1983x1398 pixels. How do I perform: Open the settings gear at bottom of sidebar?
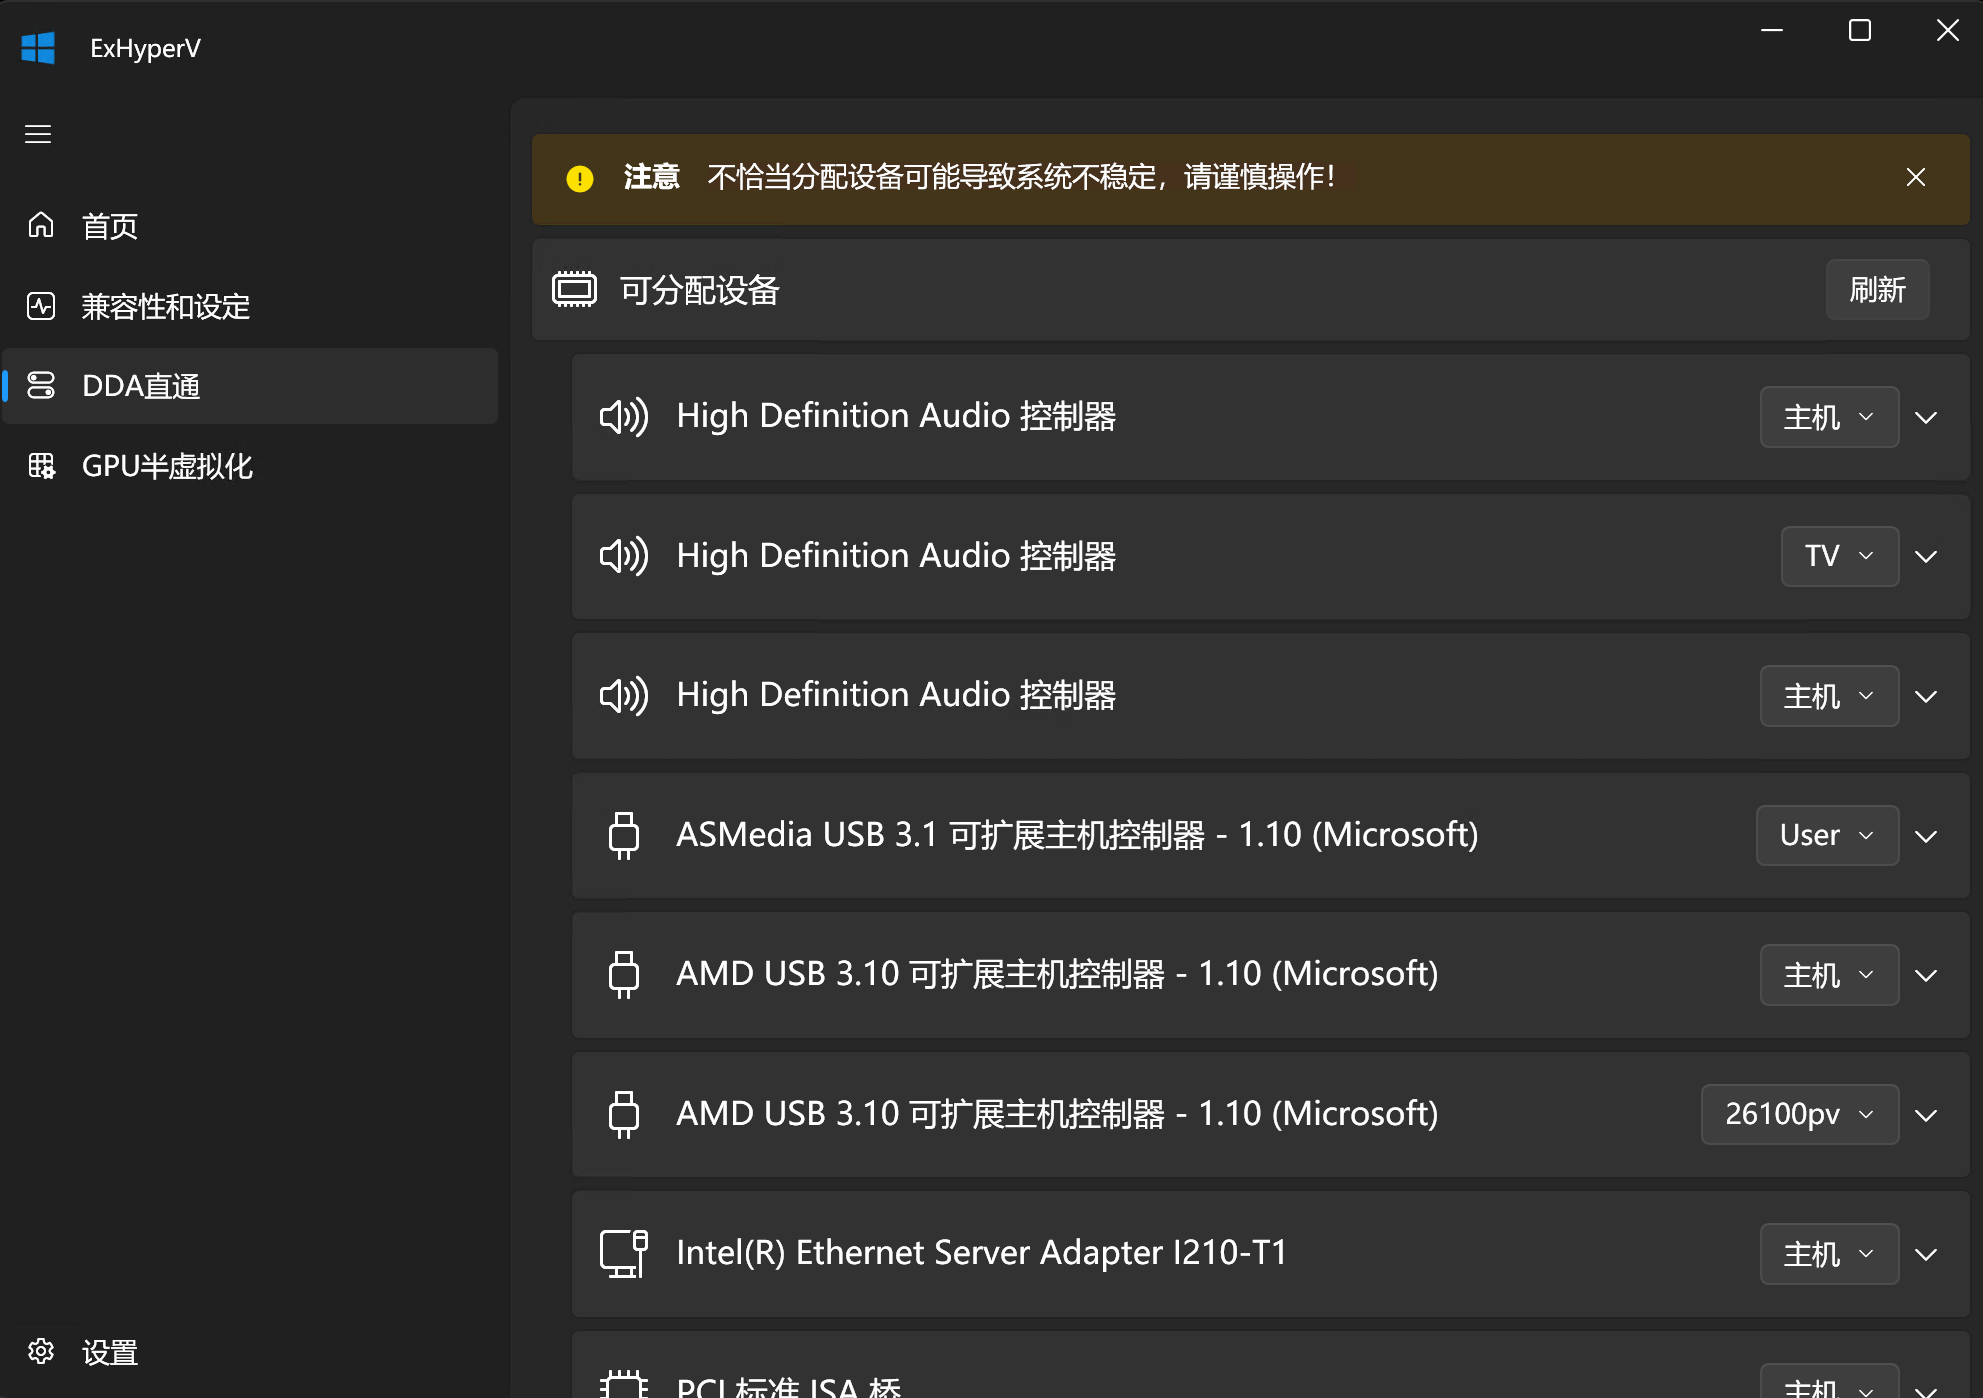click(x=41, y=1352)
